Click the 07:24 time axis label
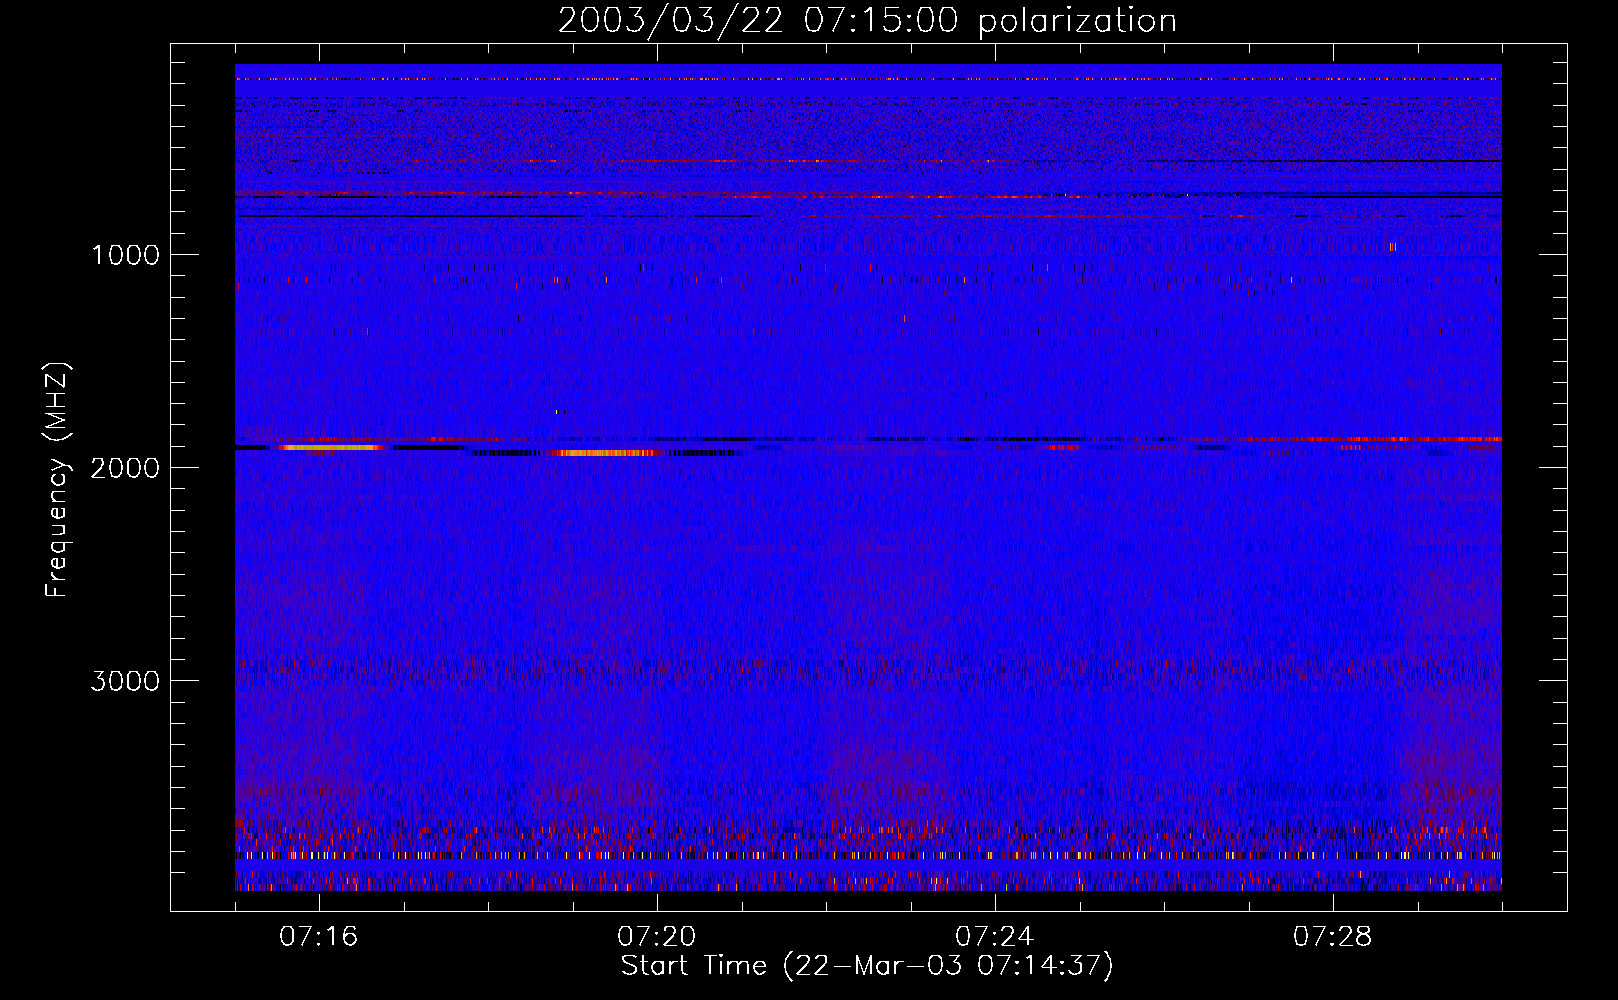Screen dimensions: 1618x1000 coord(995,937)
